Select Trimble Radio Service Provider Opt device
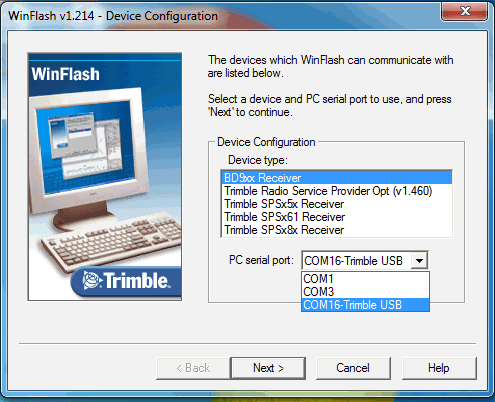 pyautogui.click(x=337, y=191)
